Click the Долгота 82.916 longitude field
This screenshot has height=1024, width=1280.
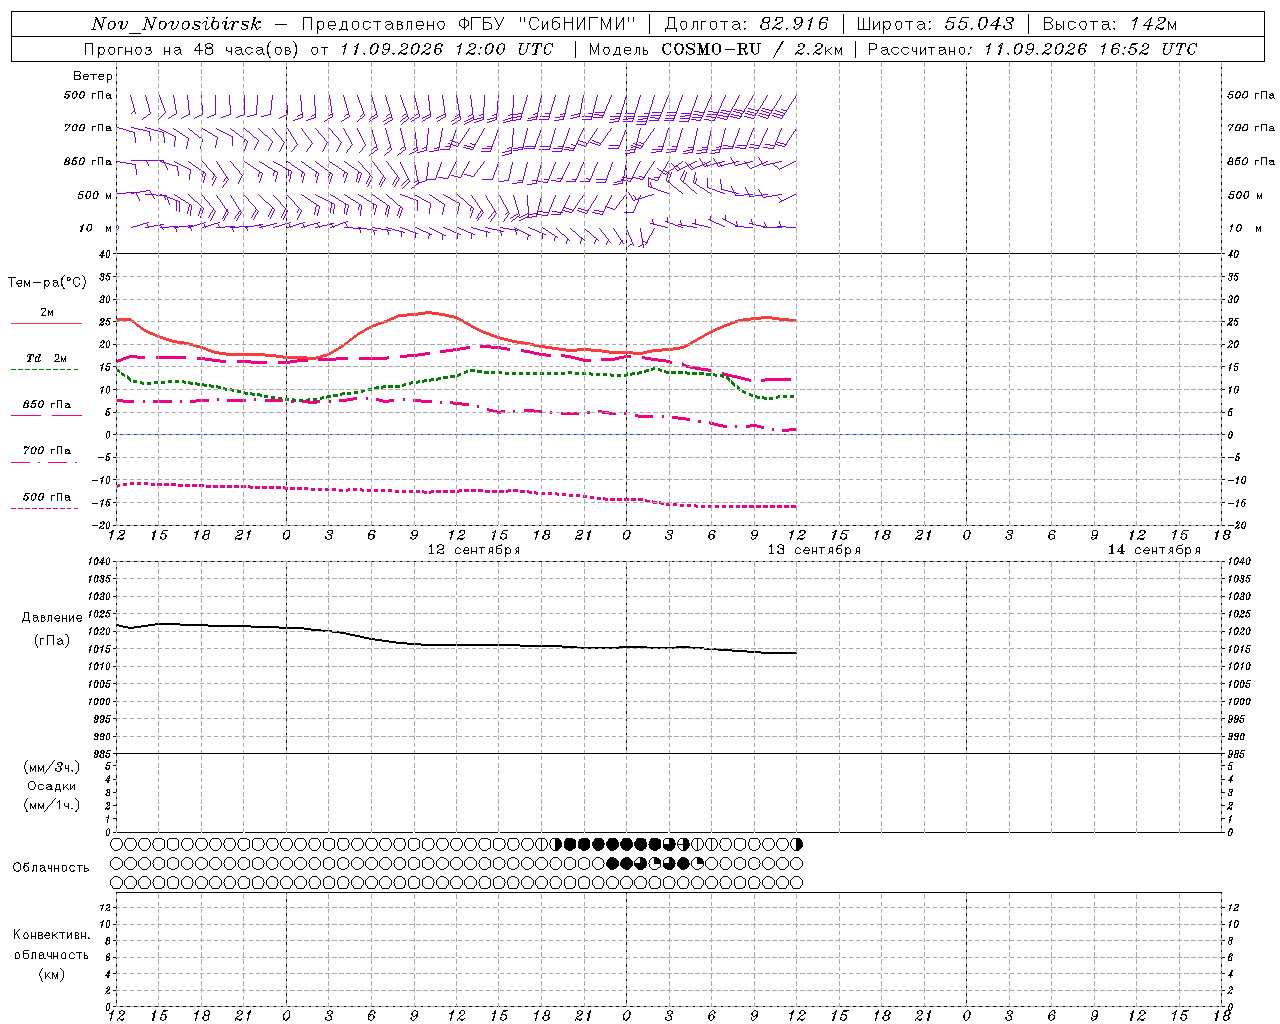click(x=746, y=24)
